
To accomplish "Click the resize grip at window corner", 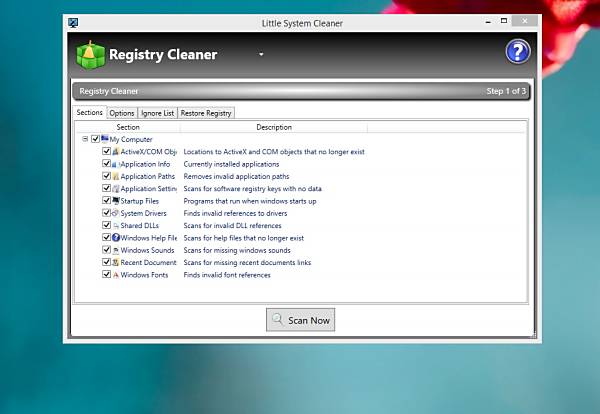I will [x=533, y=335].
